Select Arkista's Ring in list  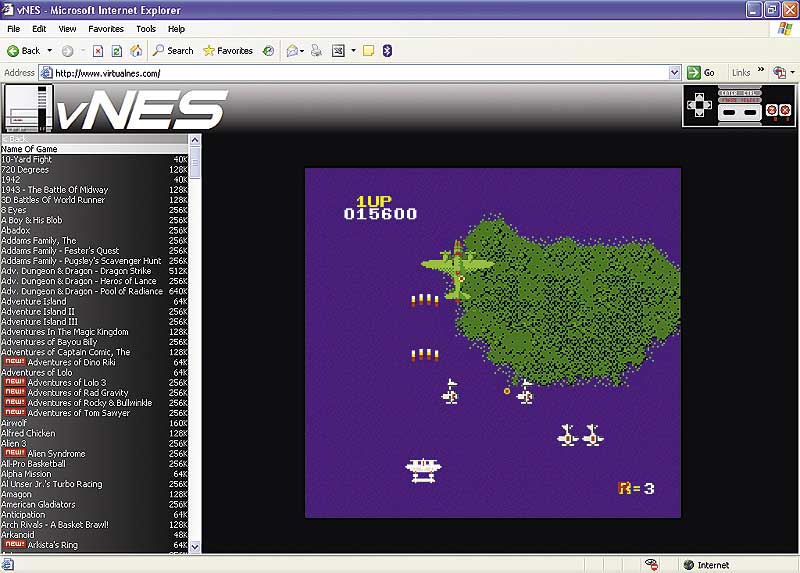(94, 545)
